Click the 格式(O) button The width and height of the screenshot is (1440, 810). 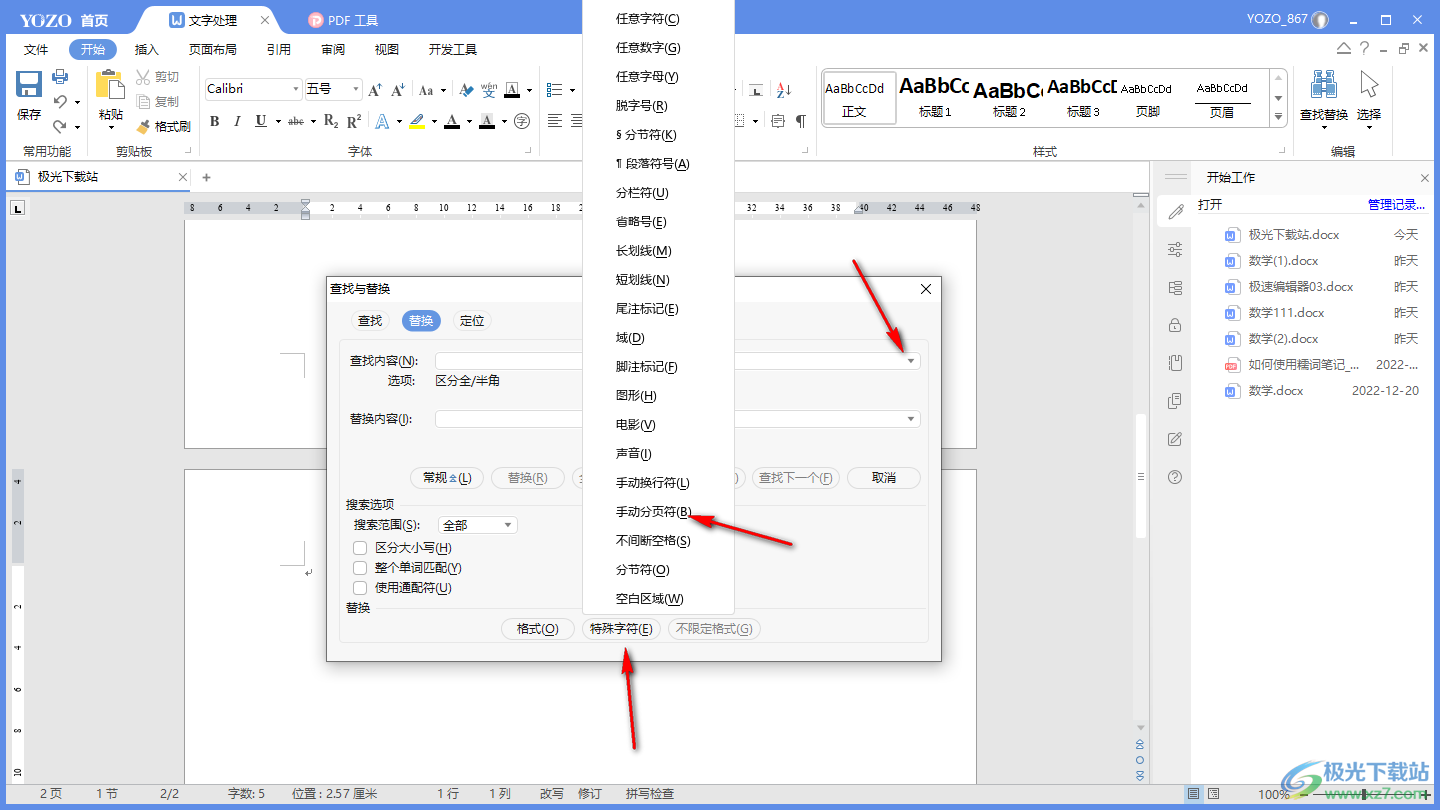(x=538, y=629)
